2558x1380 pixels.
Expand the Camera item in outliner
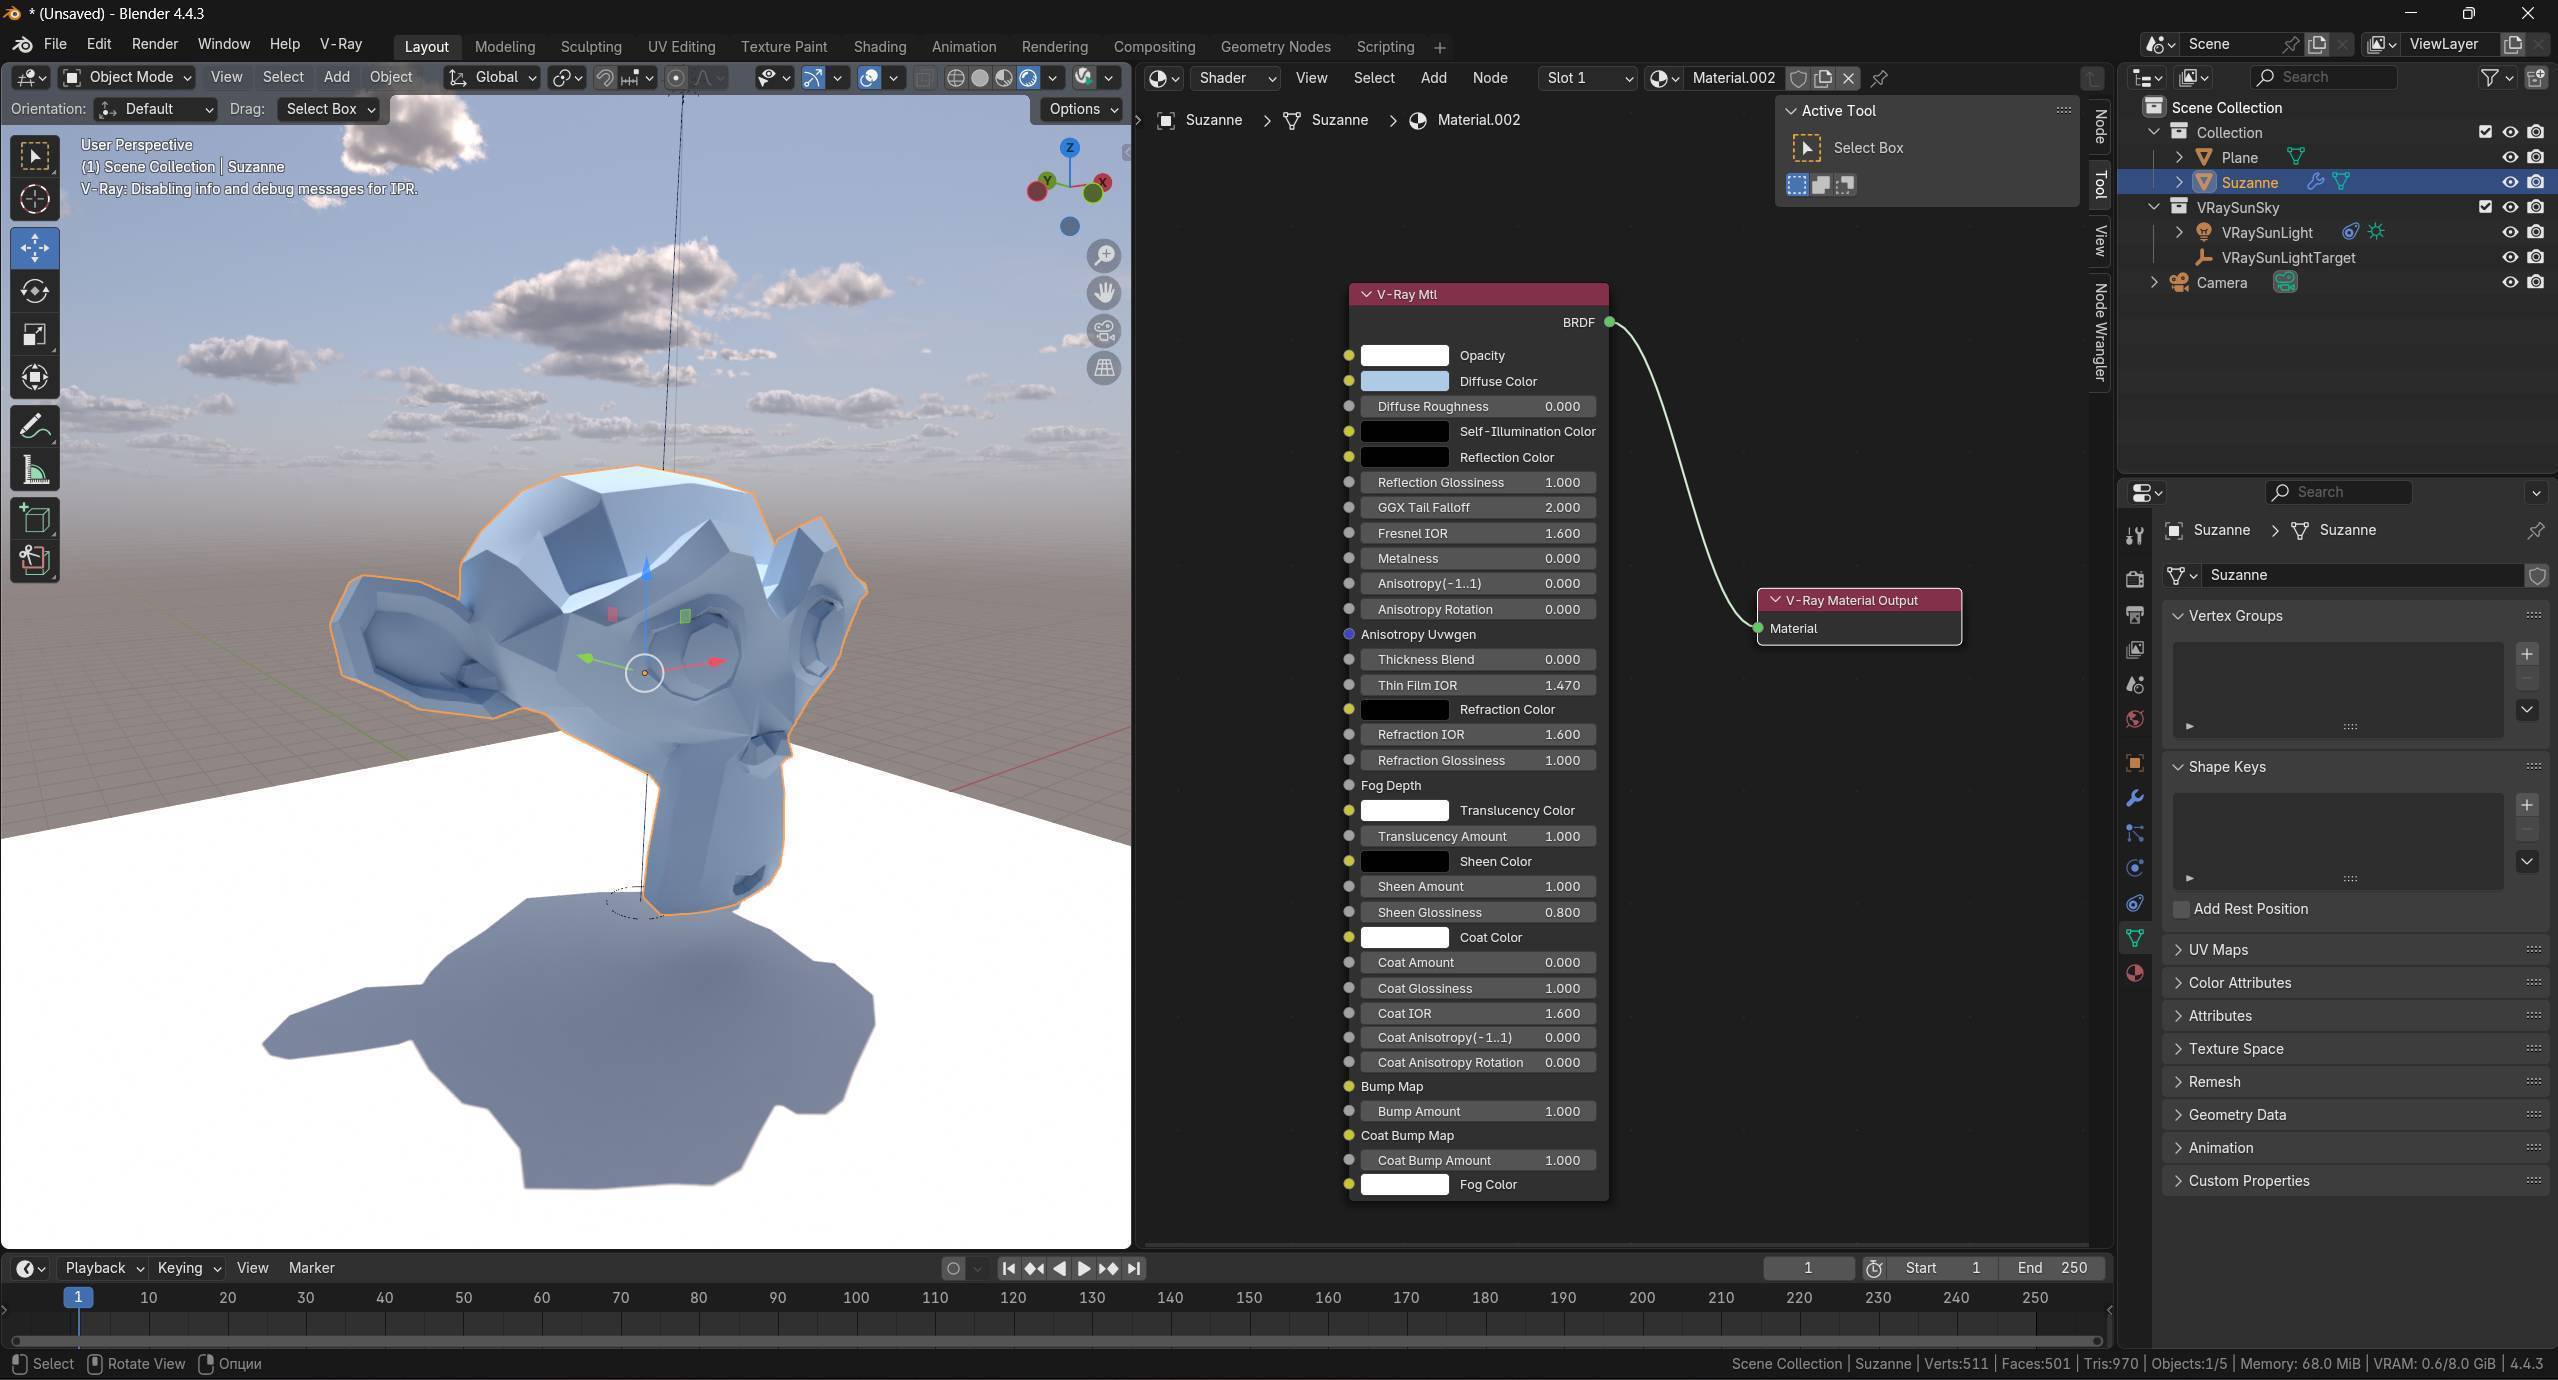point(2154,283)
